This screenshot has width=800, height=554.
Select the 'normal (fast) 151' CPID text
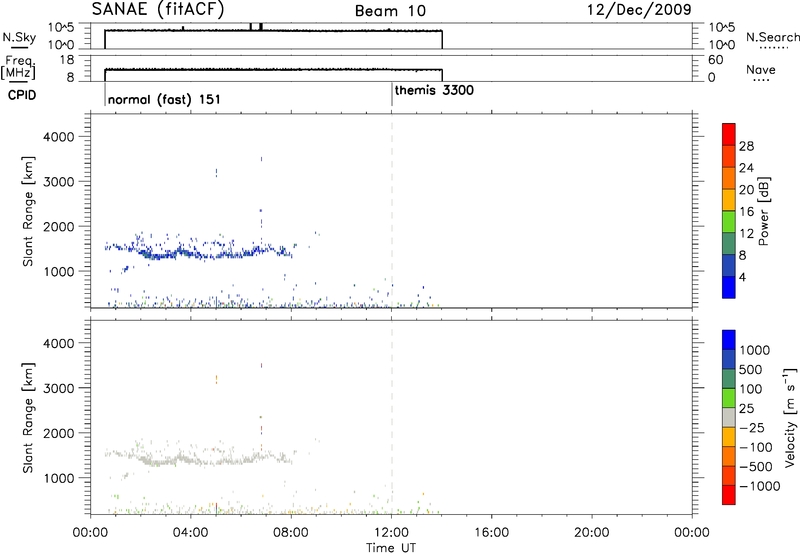tap(164, 99)
